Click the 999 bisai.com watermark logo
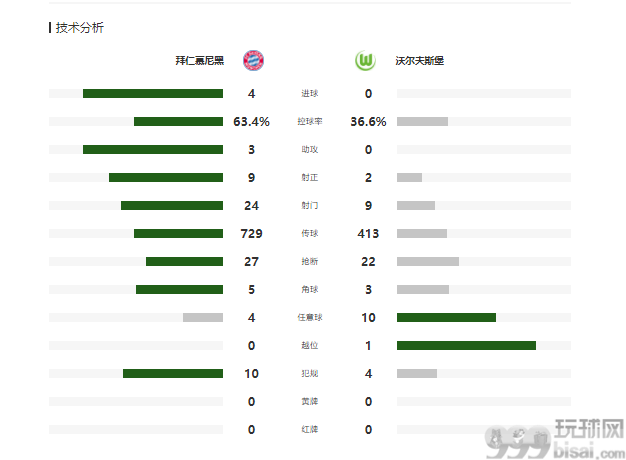This screenshot has width=626, height=460. (x=555, y=439)
